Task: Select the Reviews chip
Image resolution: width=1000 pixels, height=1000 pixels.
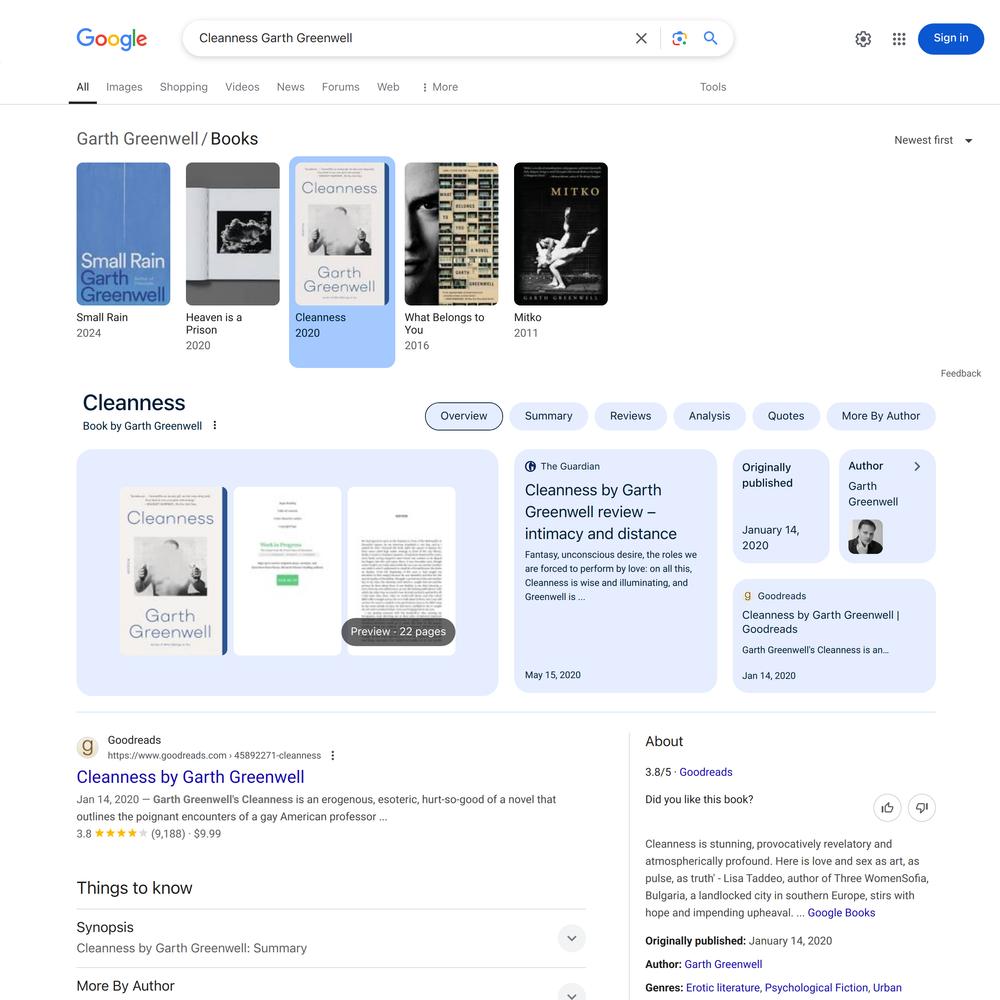Action: [x=630, y=416]
